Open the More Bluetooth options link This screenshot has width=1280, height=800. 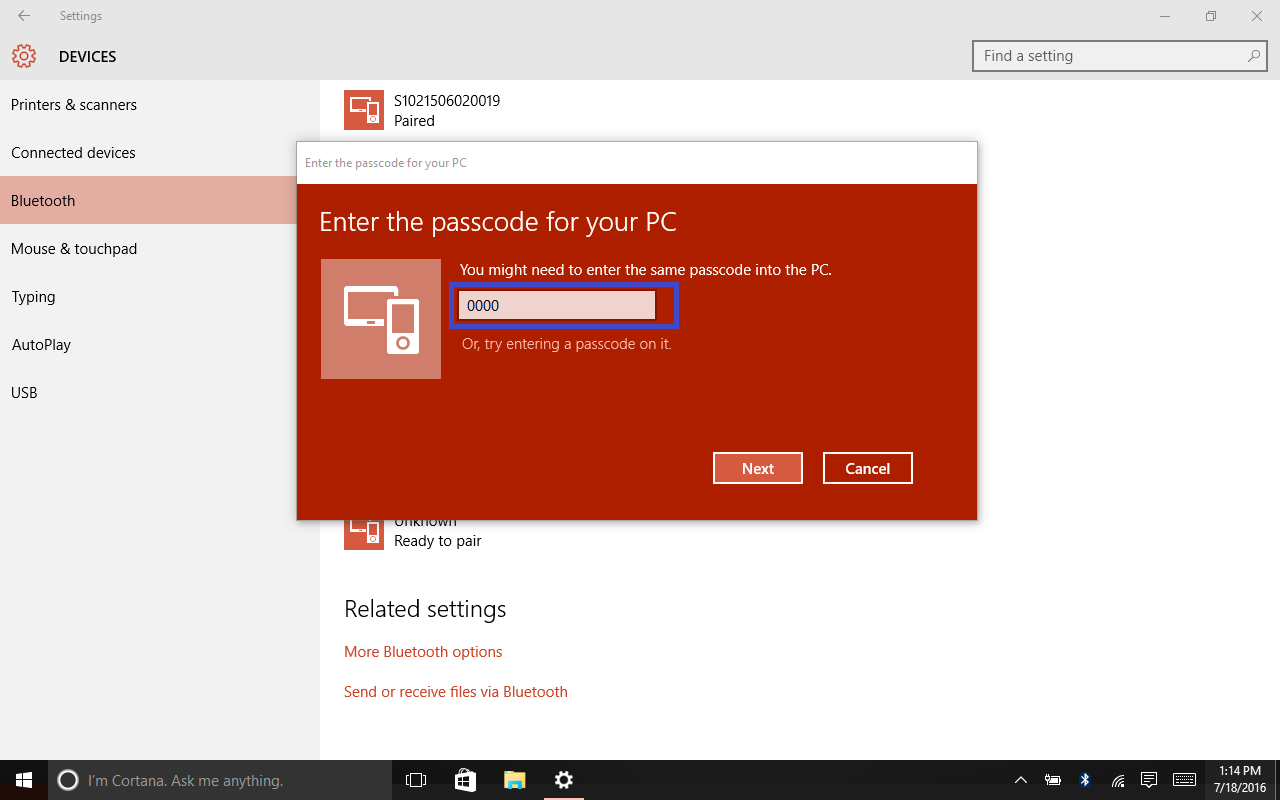pos(423,652)
